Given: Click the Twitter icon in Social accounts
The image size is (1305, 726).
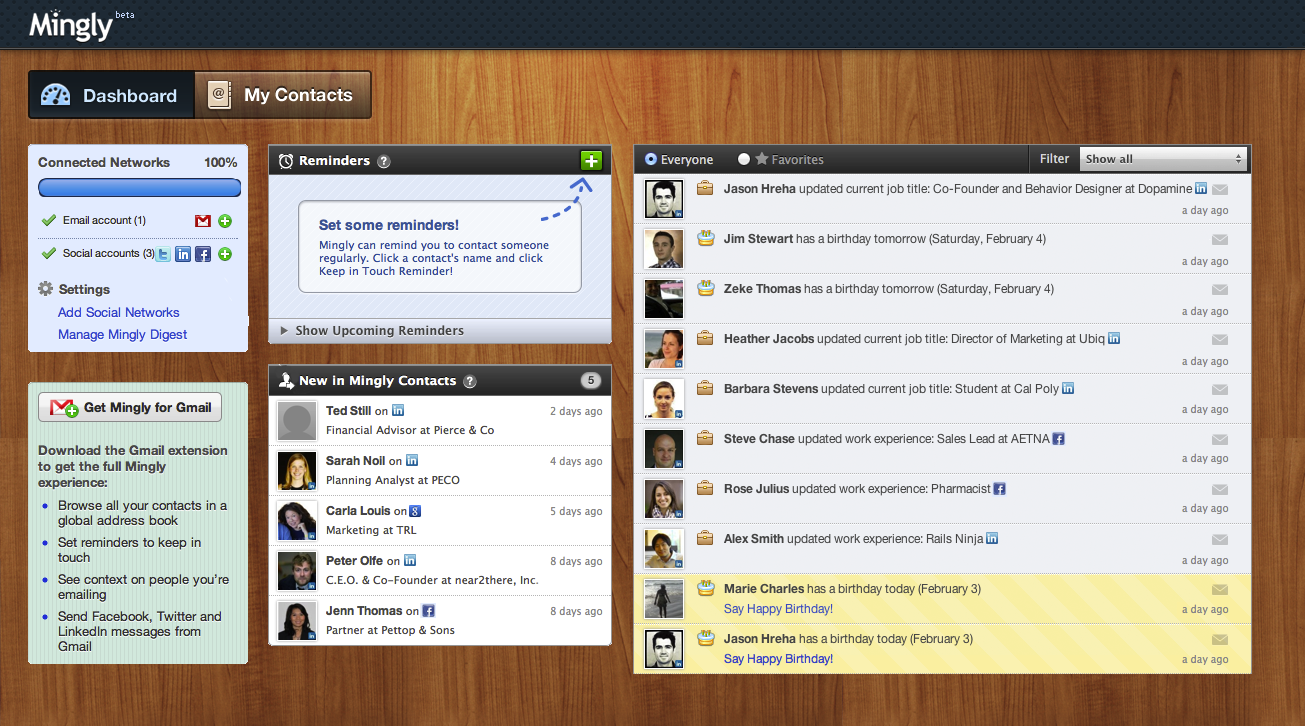Looking at the screenshot, I should [163, 254].
